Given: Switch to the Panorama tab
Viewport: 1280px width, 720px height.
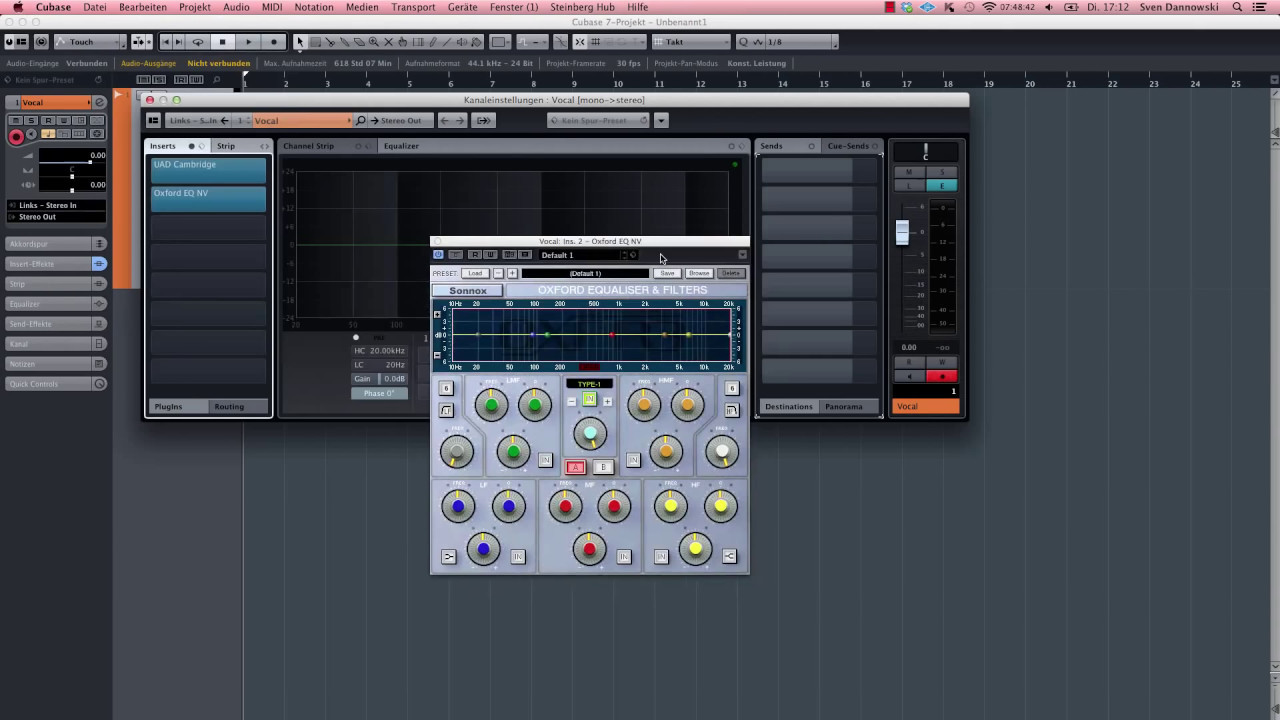Looking at the screenshot, I should tap(843, 407).
